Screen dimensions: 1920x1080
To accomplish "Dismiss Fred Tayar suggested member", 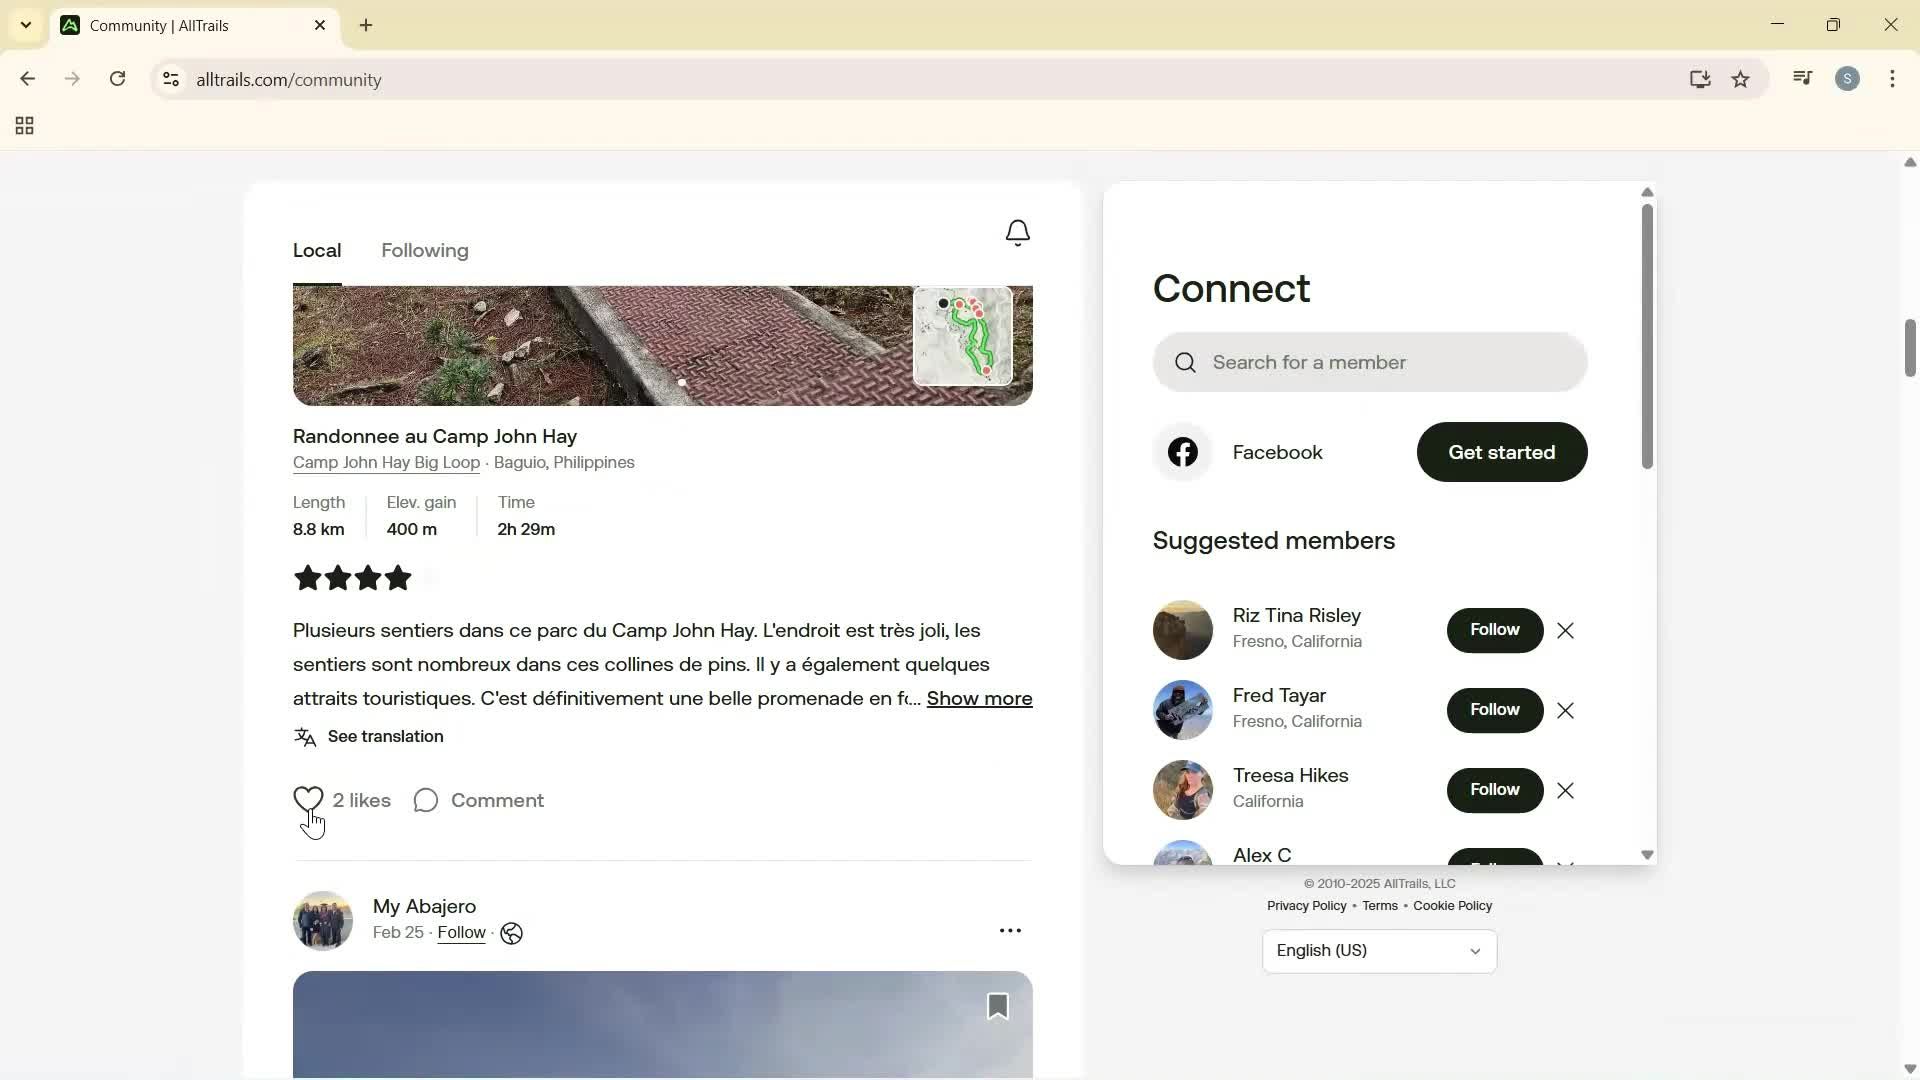I will [1566, 711].
